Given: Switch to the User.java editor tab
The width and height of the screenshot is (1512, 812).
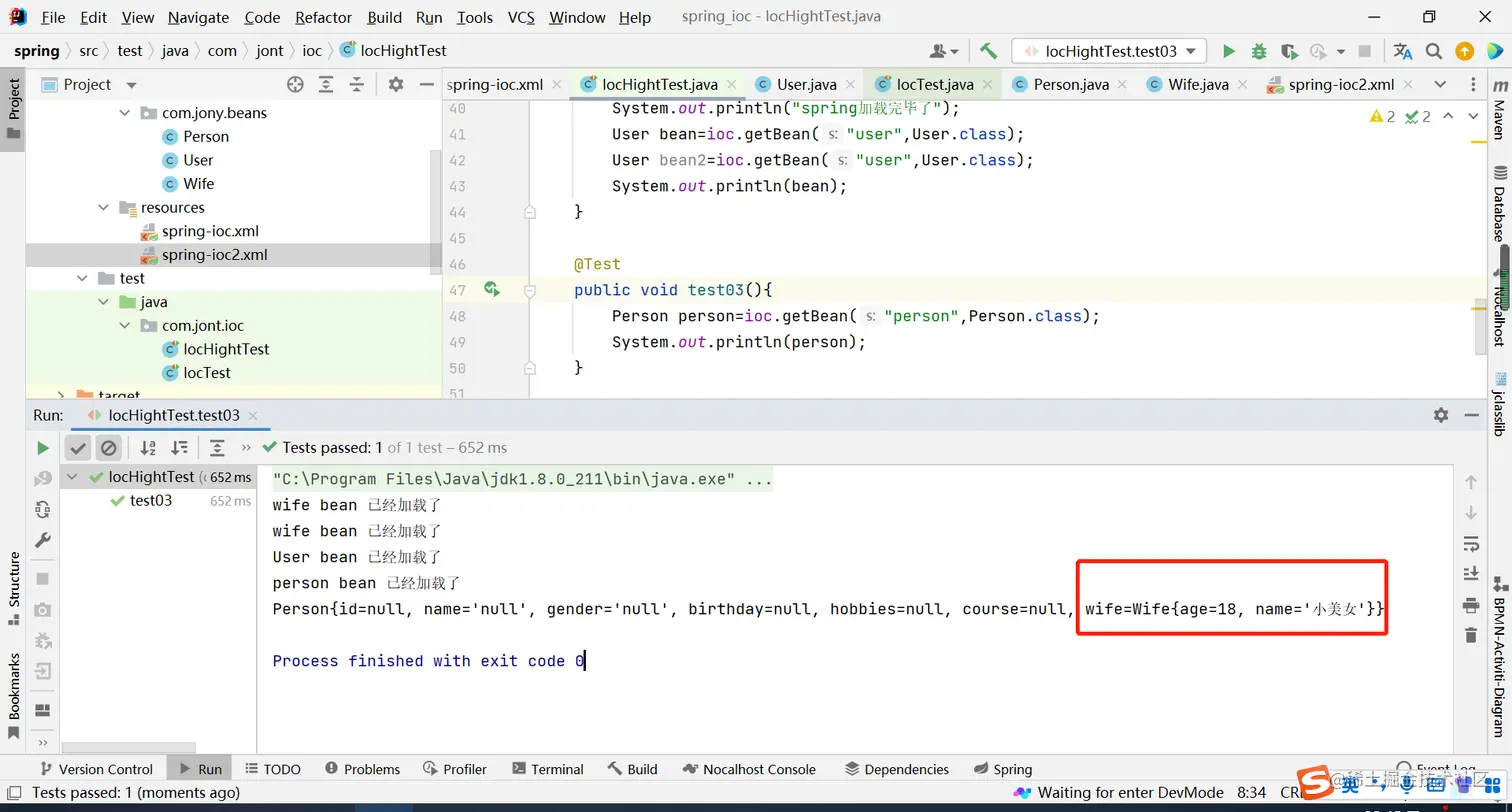Looking at the screenshot, I should (806, 85).
